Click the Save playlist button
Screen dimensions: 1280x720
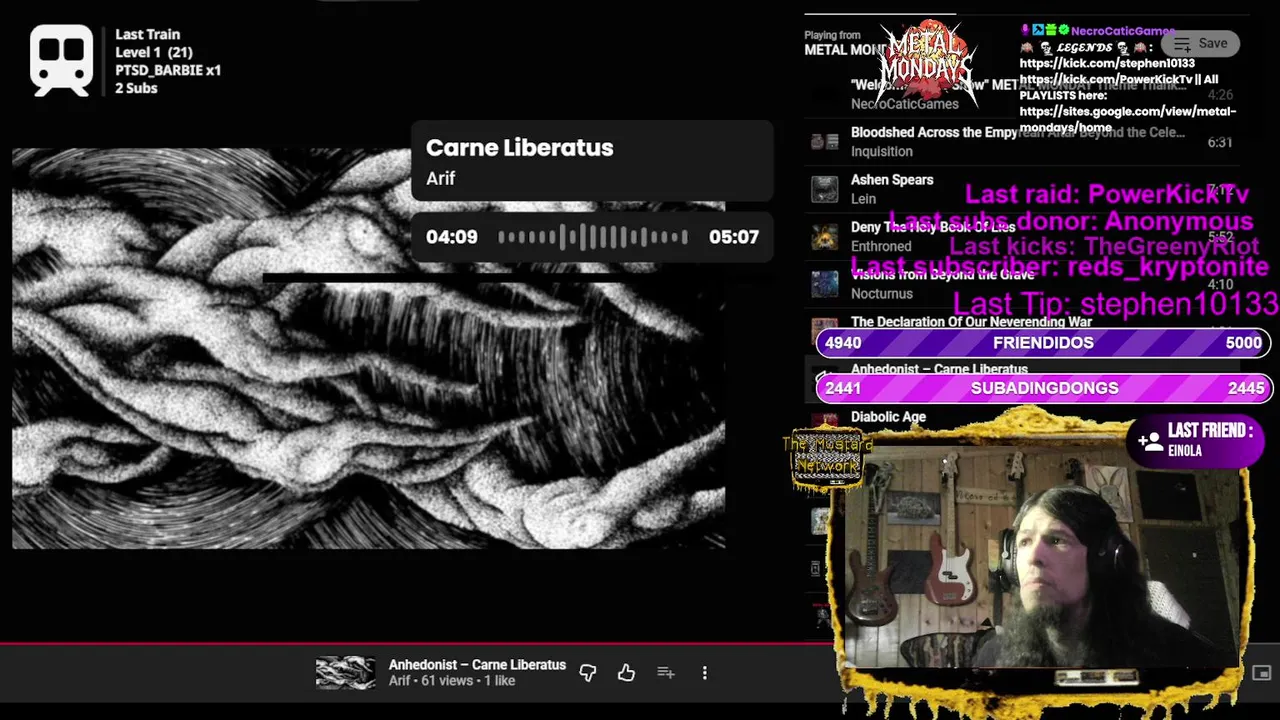(x=1200, y=43)
